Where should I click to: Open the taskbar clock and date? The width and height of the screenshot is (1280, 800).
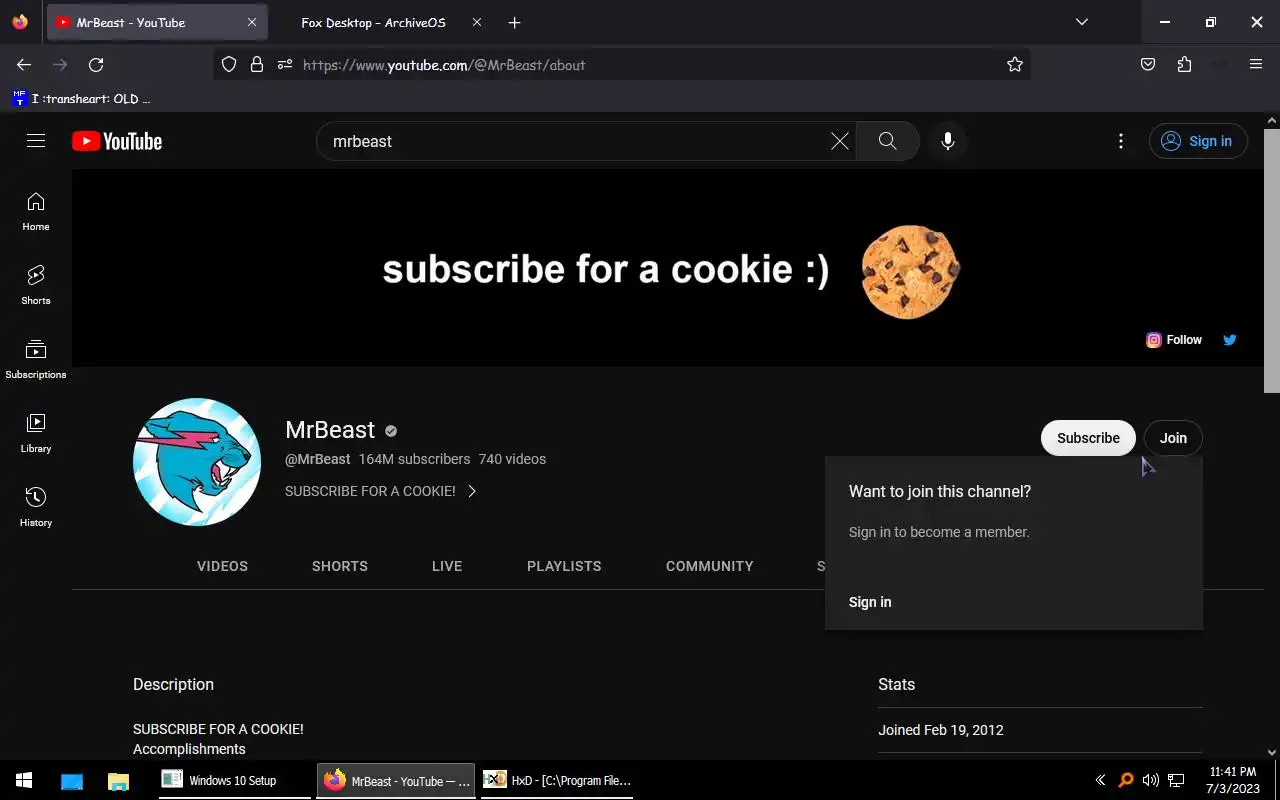click(x=1233, y=780)
